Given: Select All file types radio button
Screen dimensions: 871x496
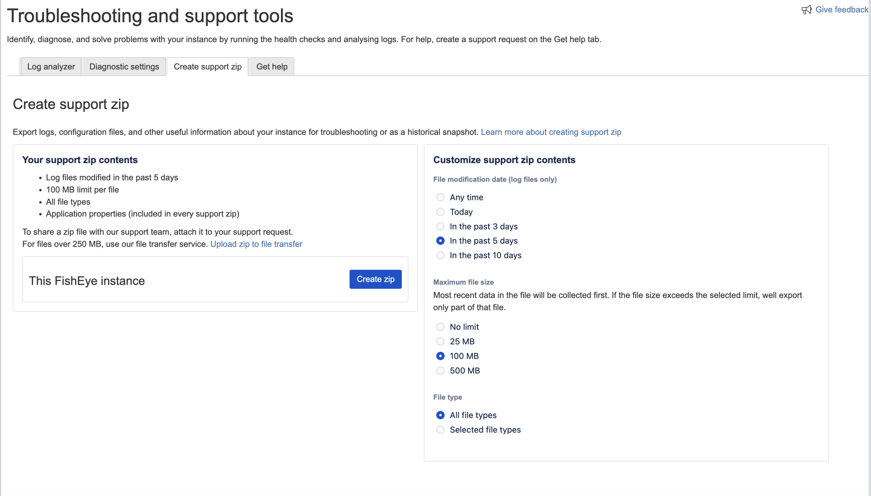Looking at the screenshot, I should click(440, 415).
